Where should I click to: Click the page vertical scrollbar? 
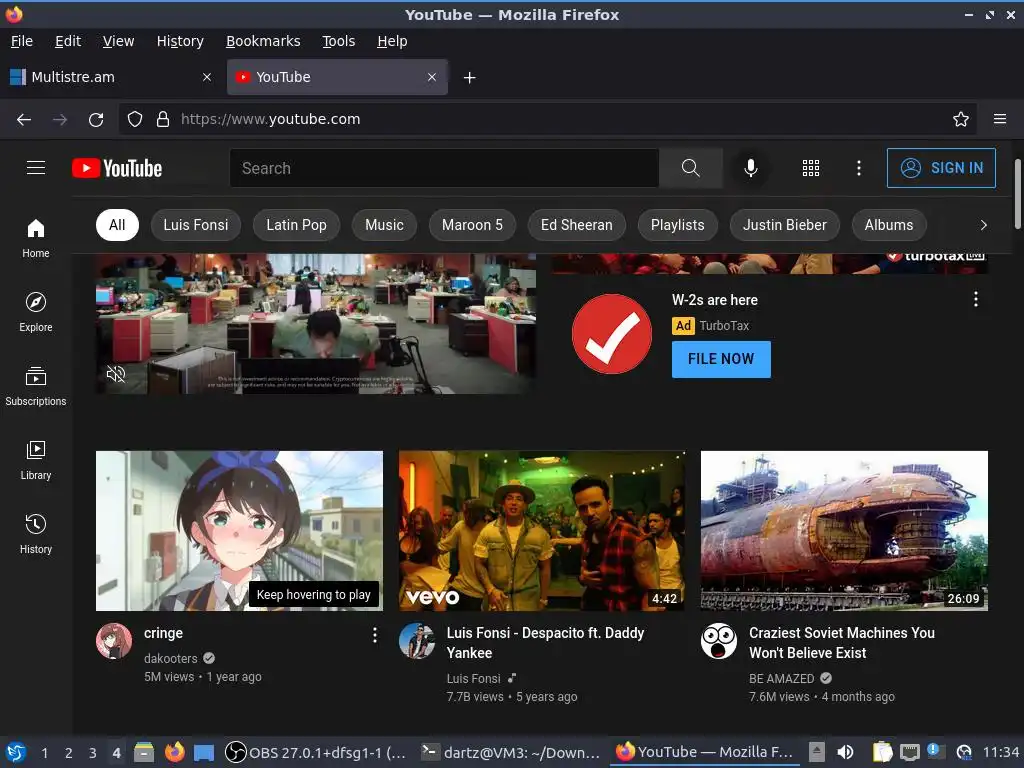coord(1017,195)
